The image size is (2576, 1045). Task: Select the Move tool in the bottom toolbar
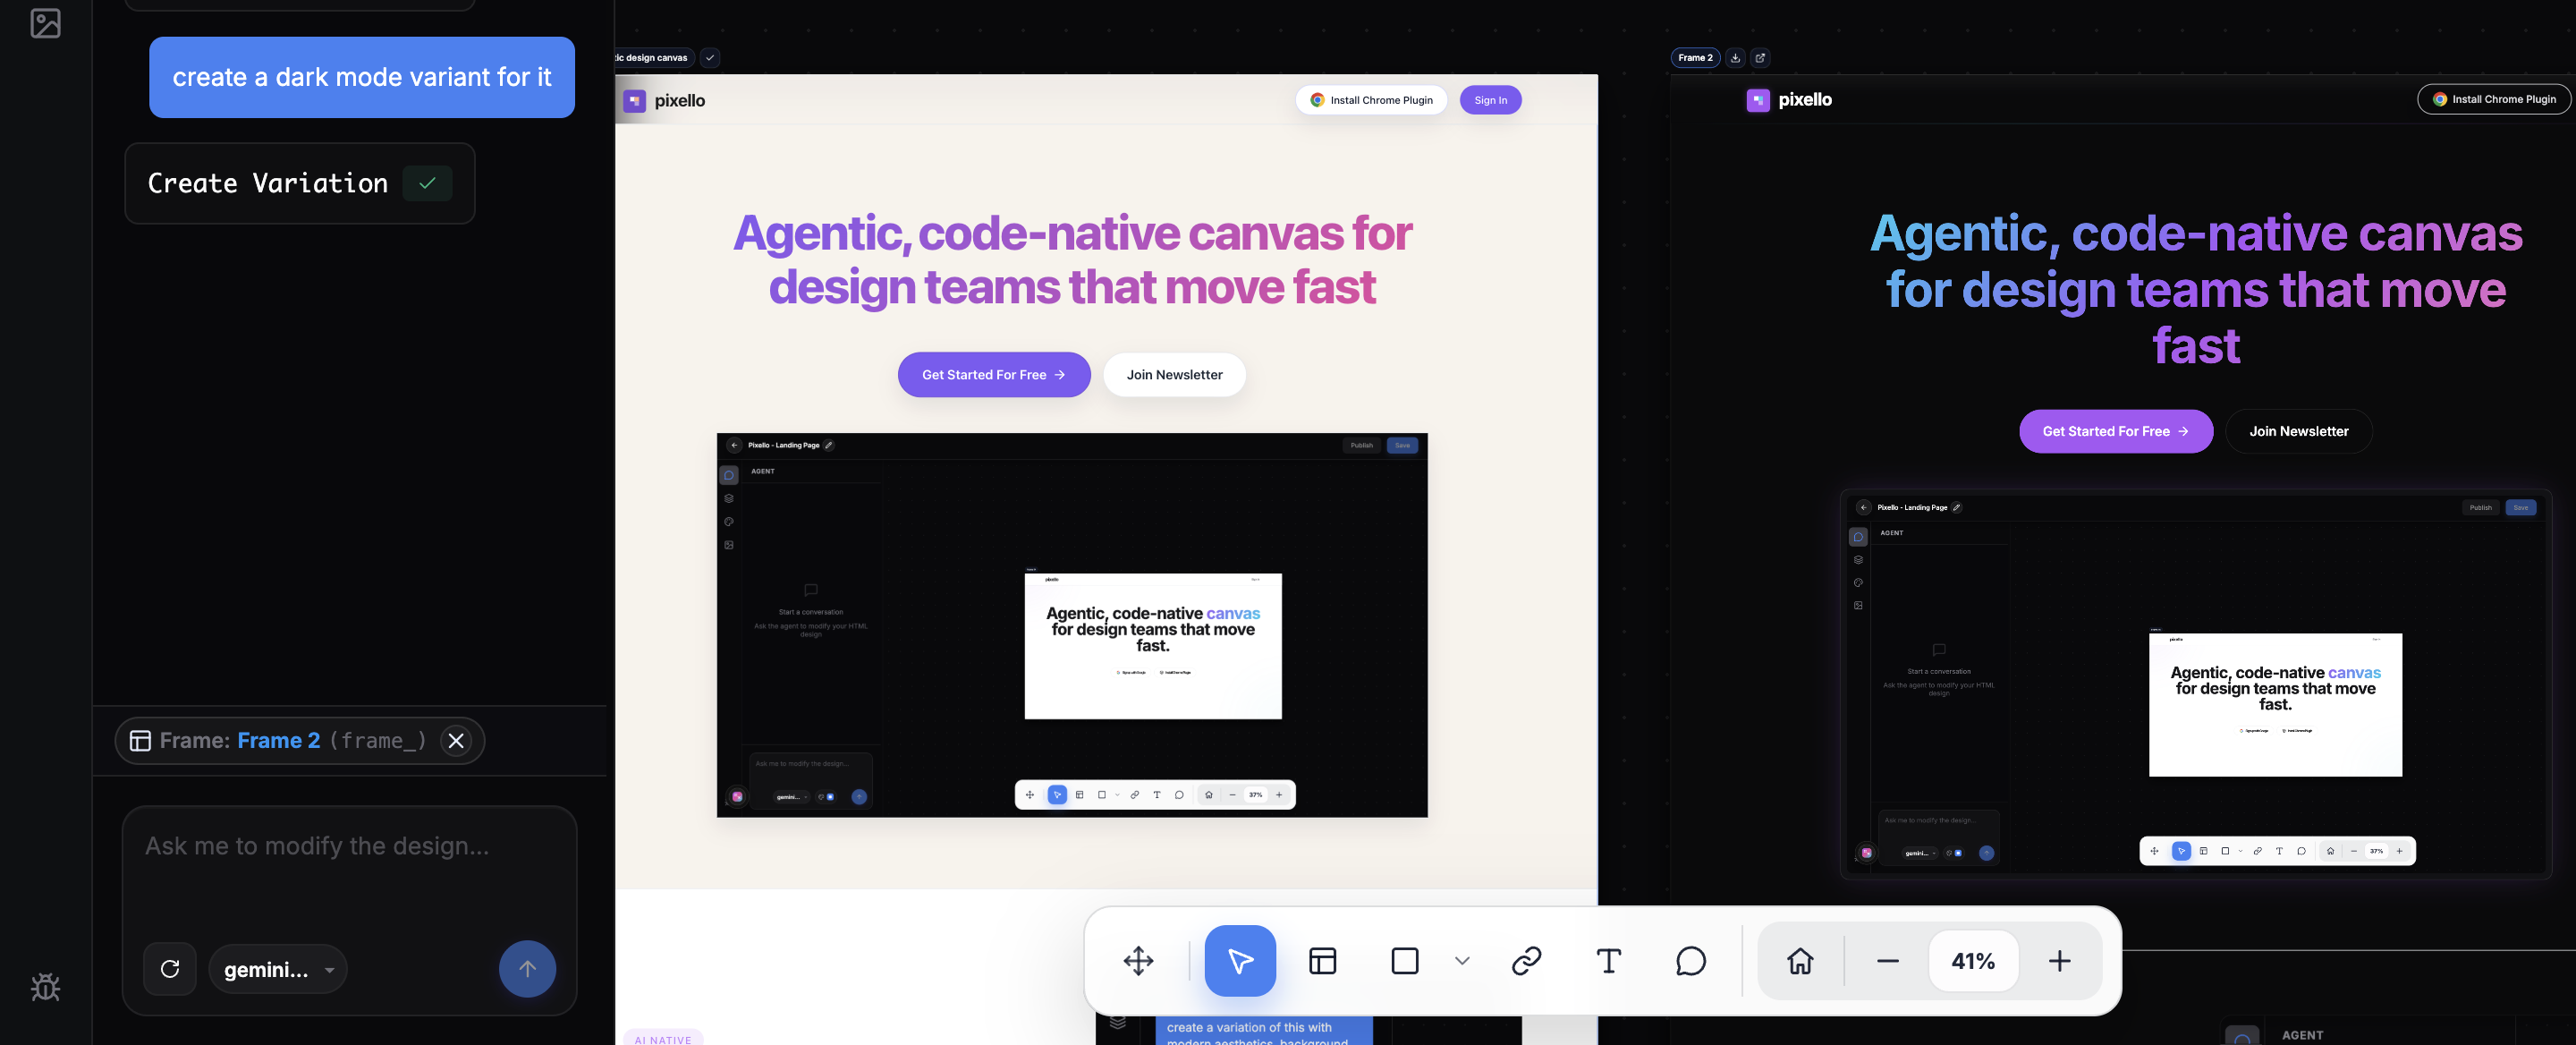(1139, 961)
